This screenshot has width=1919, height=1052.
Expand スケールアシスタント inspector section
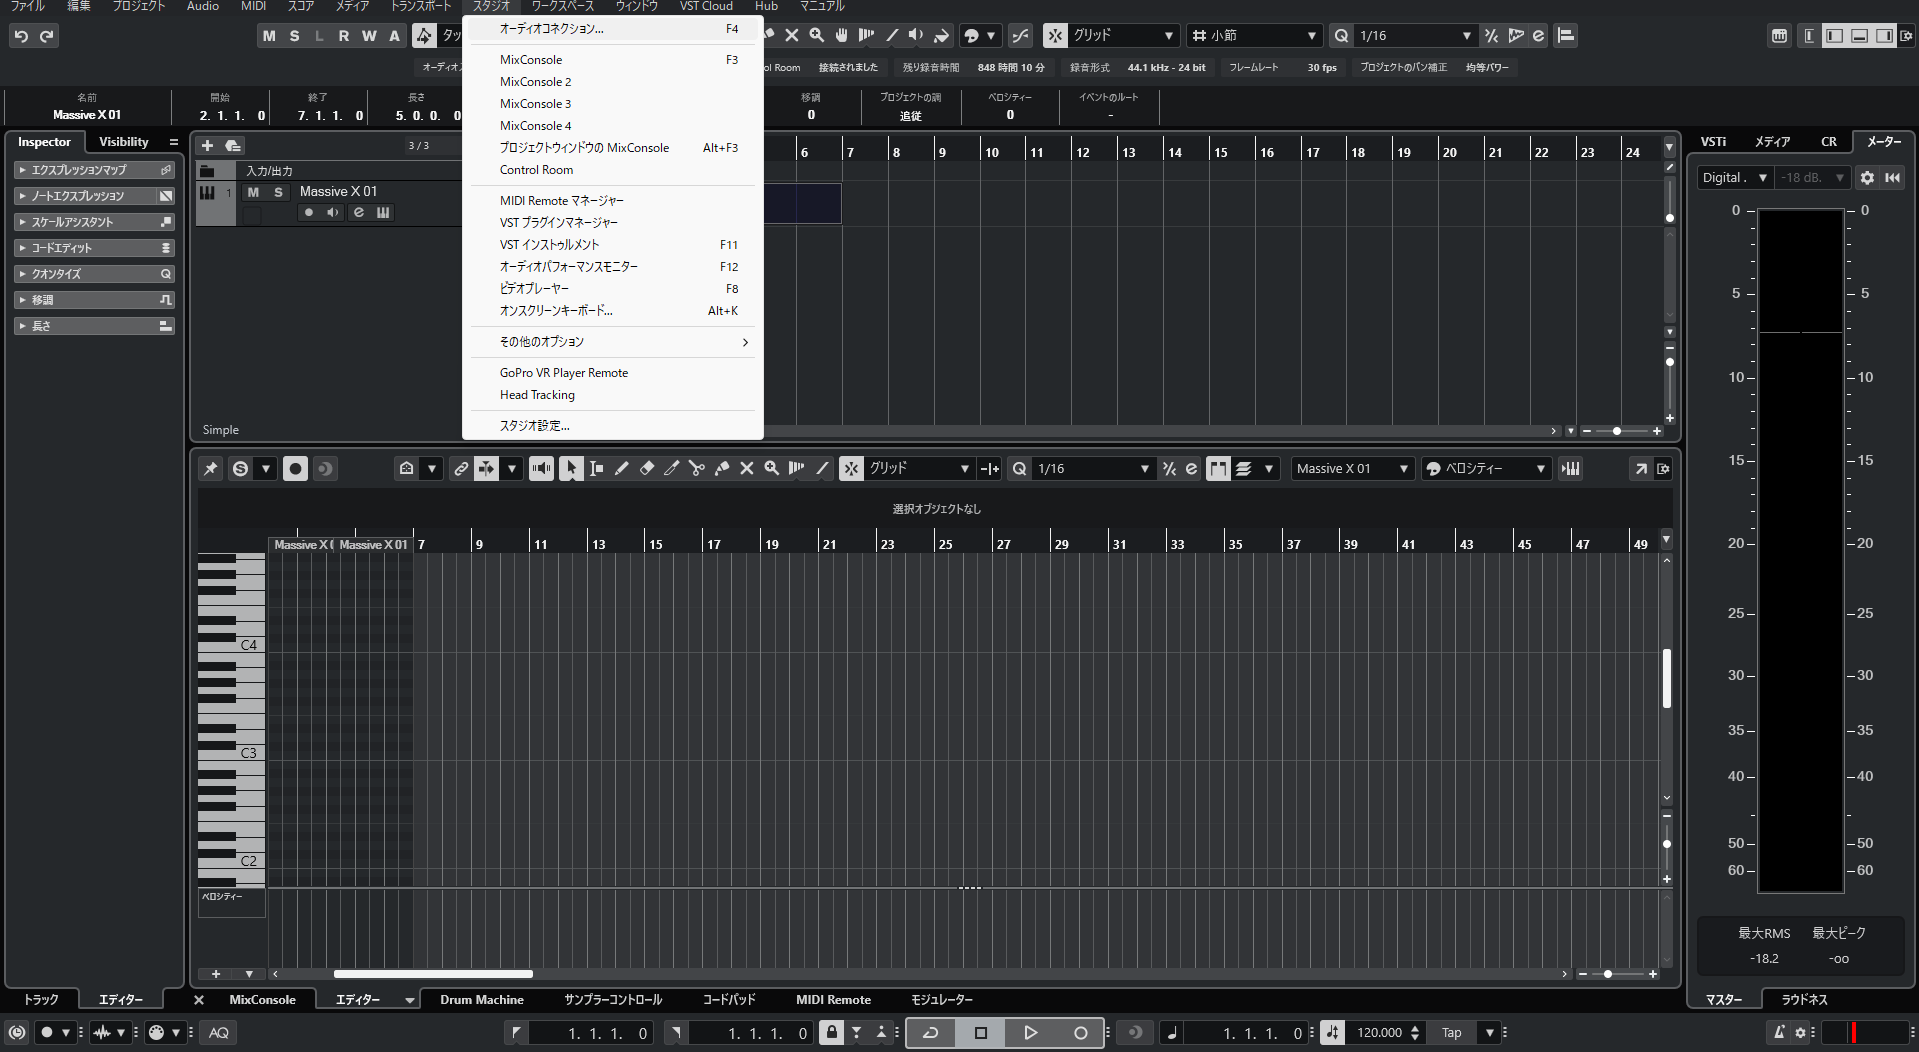coord(95,222)
